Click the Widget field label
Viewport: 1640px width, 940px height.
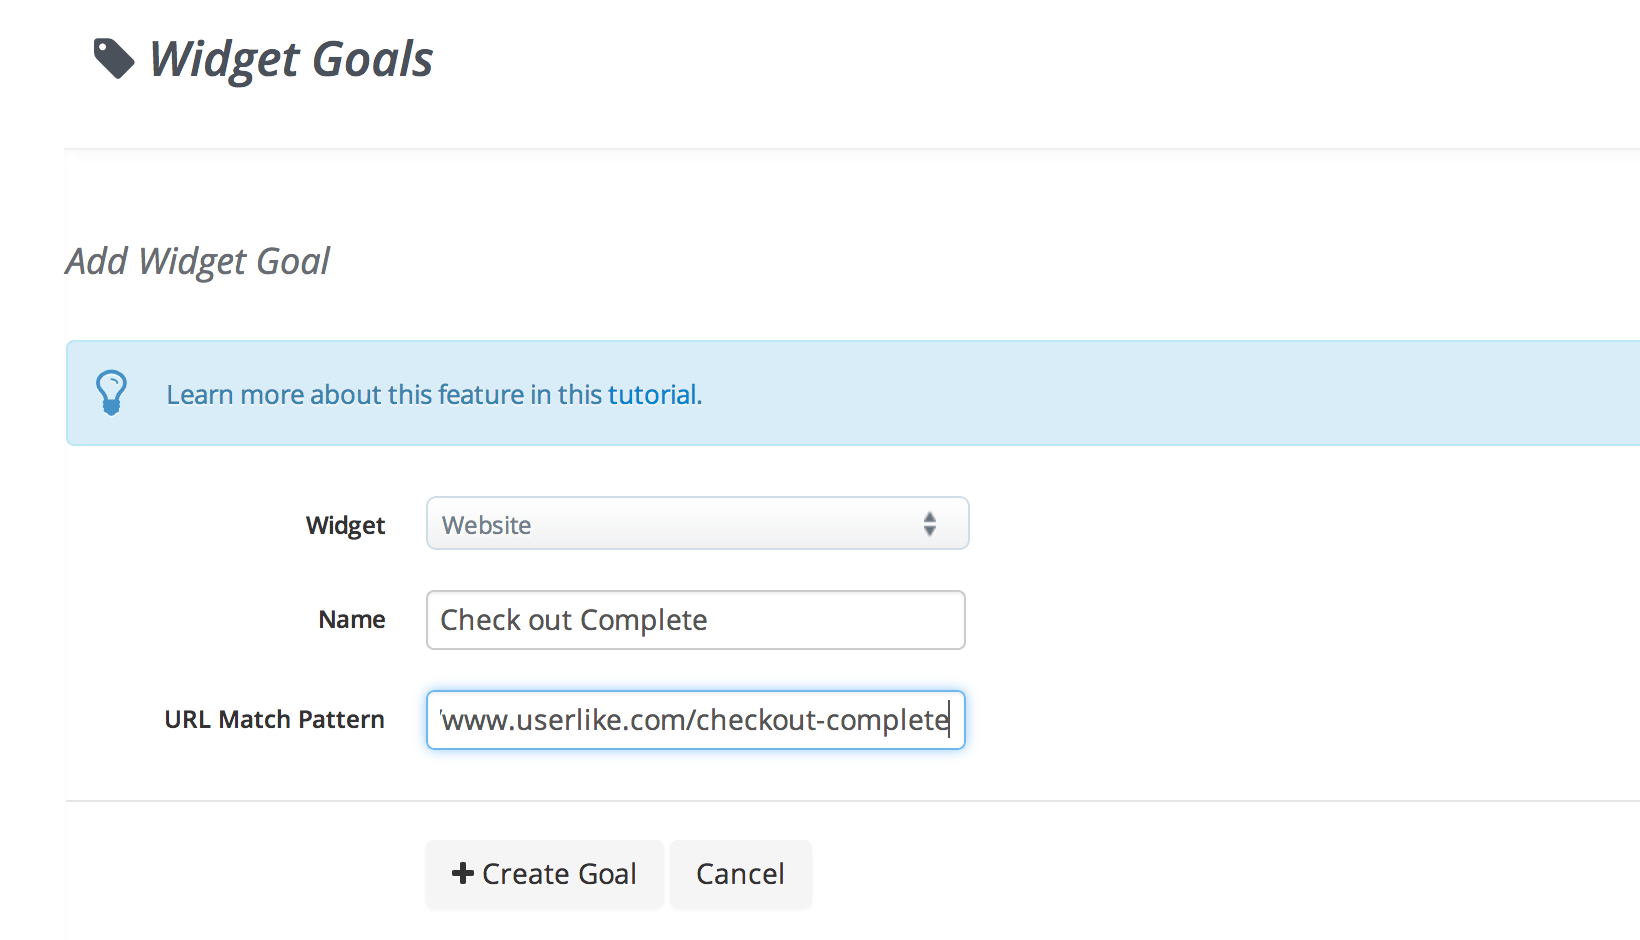click(345, 525)
